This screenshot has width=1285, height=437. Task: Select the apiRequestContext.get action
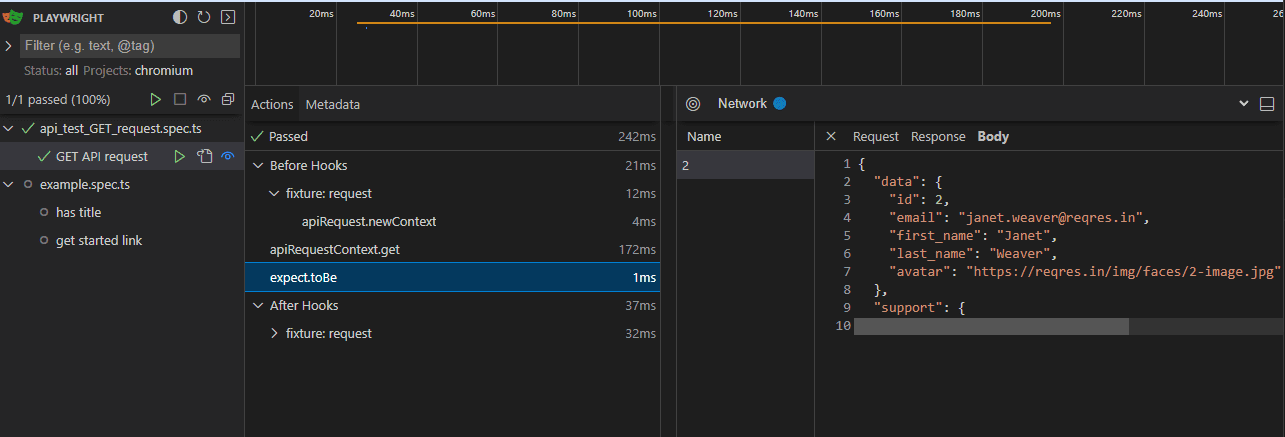tap(452, 249)
